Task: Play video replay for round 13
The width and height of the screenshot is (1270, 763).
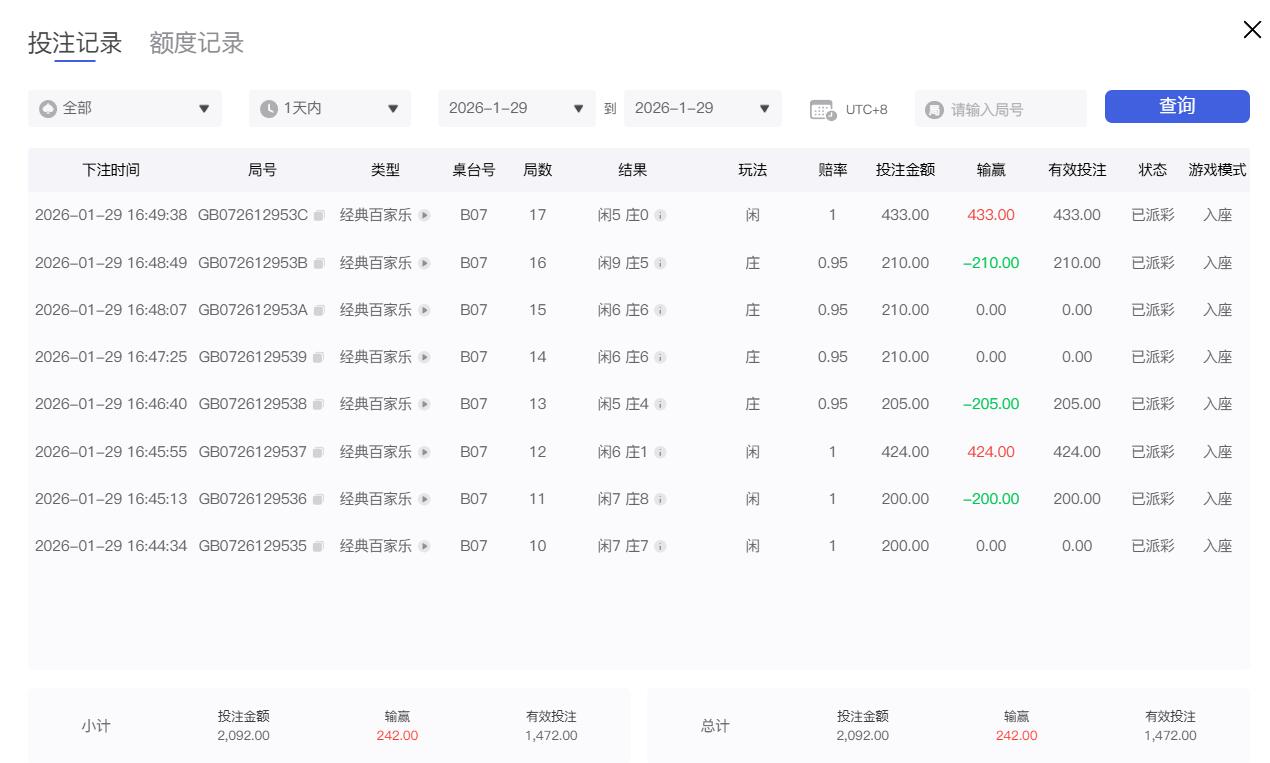Action: click(x=425, y=405)
